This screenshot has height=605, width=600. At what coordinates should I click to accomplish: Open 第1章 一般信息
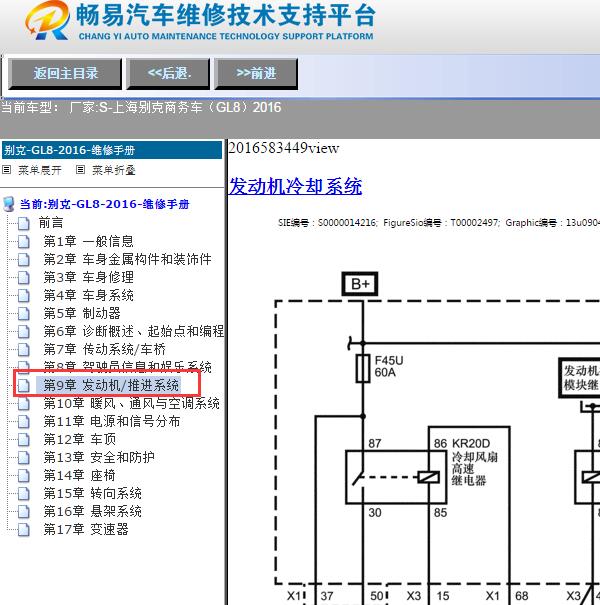(x=88, y=241)
